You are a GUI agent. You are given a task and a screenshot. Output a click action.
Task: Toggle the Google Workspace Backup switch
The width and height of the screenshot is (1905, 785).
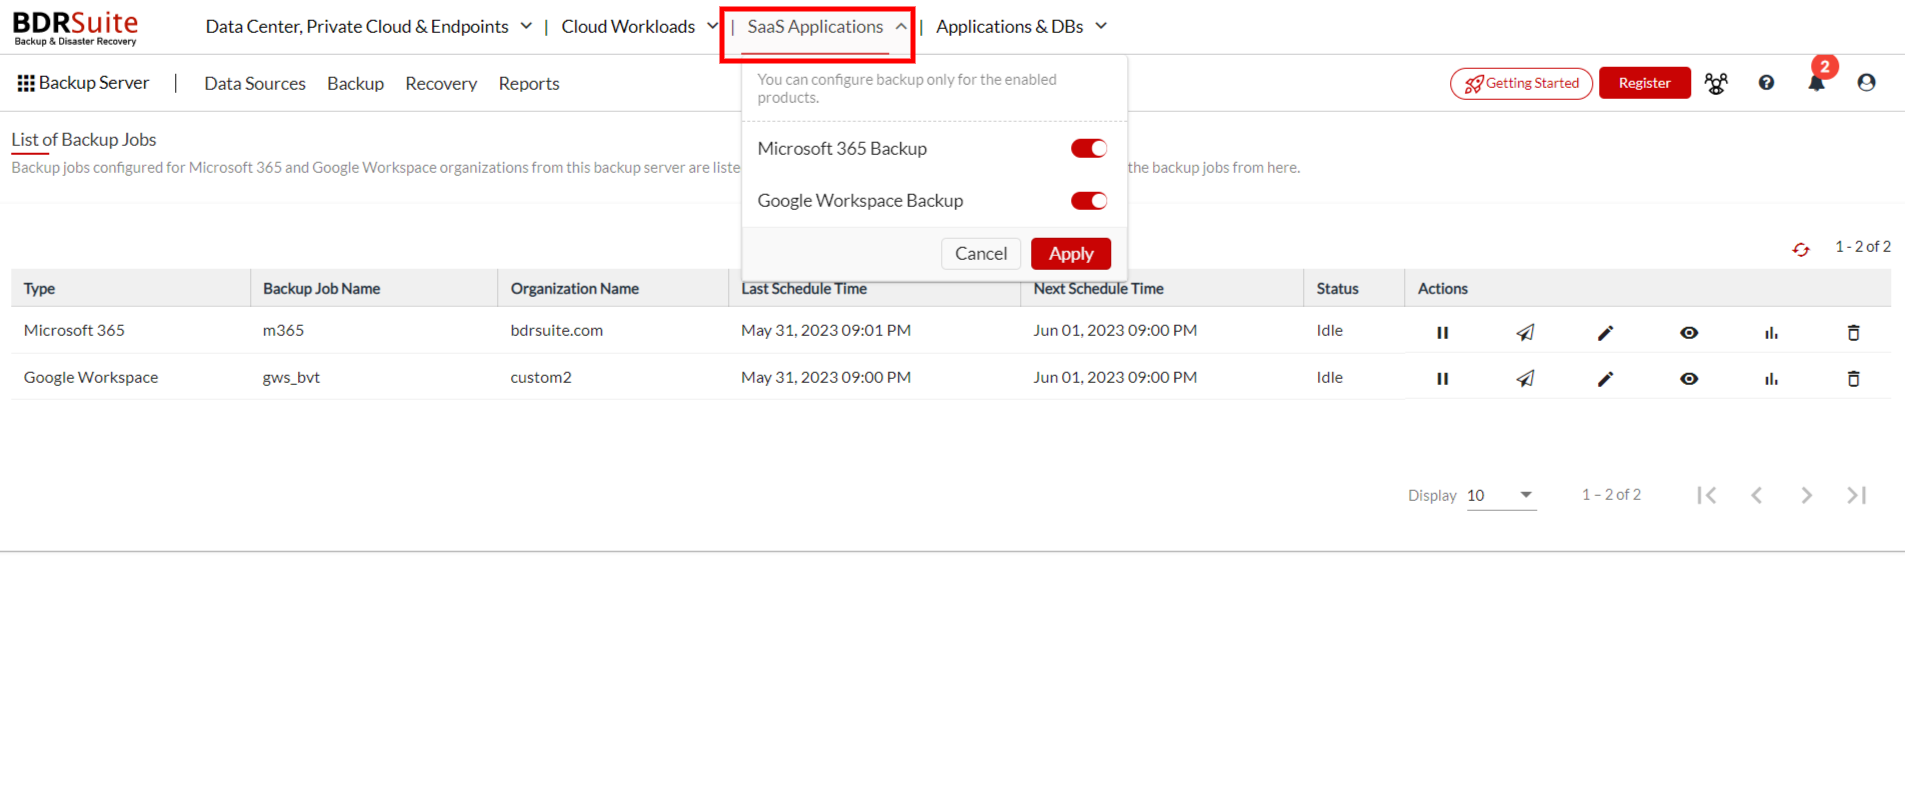click(1089, 200)
